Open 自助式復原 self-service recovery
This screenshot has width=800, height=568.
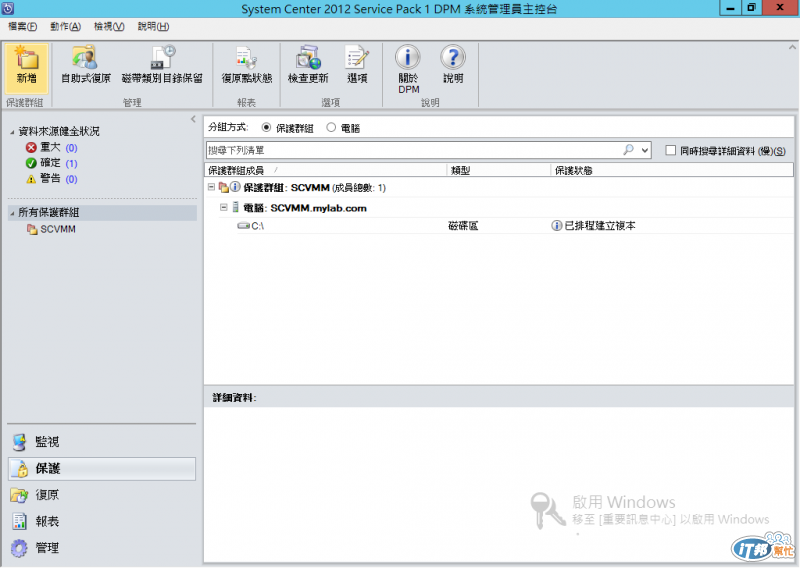(85, 65)
